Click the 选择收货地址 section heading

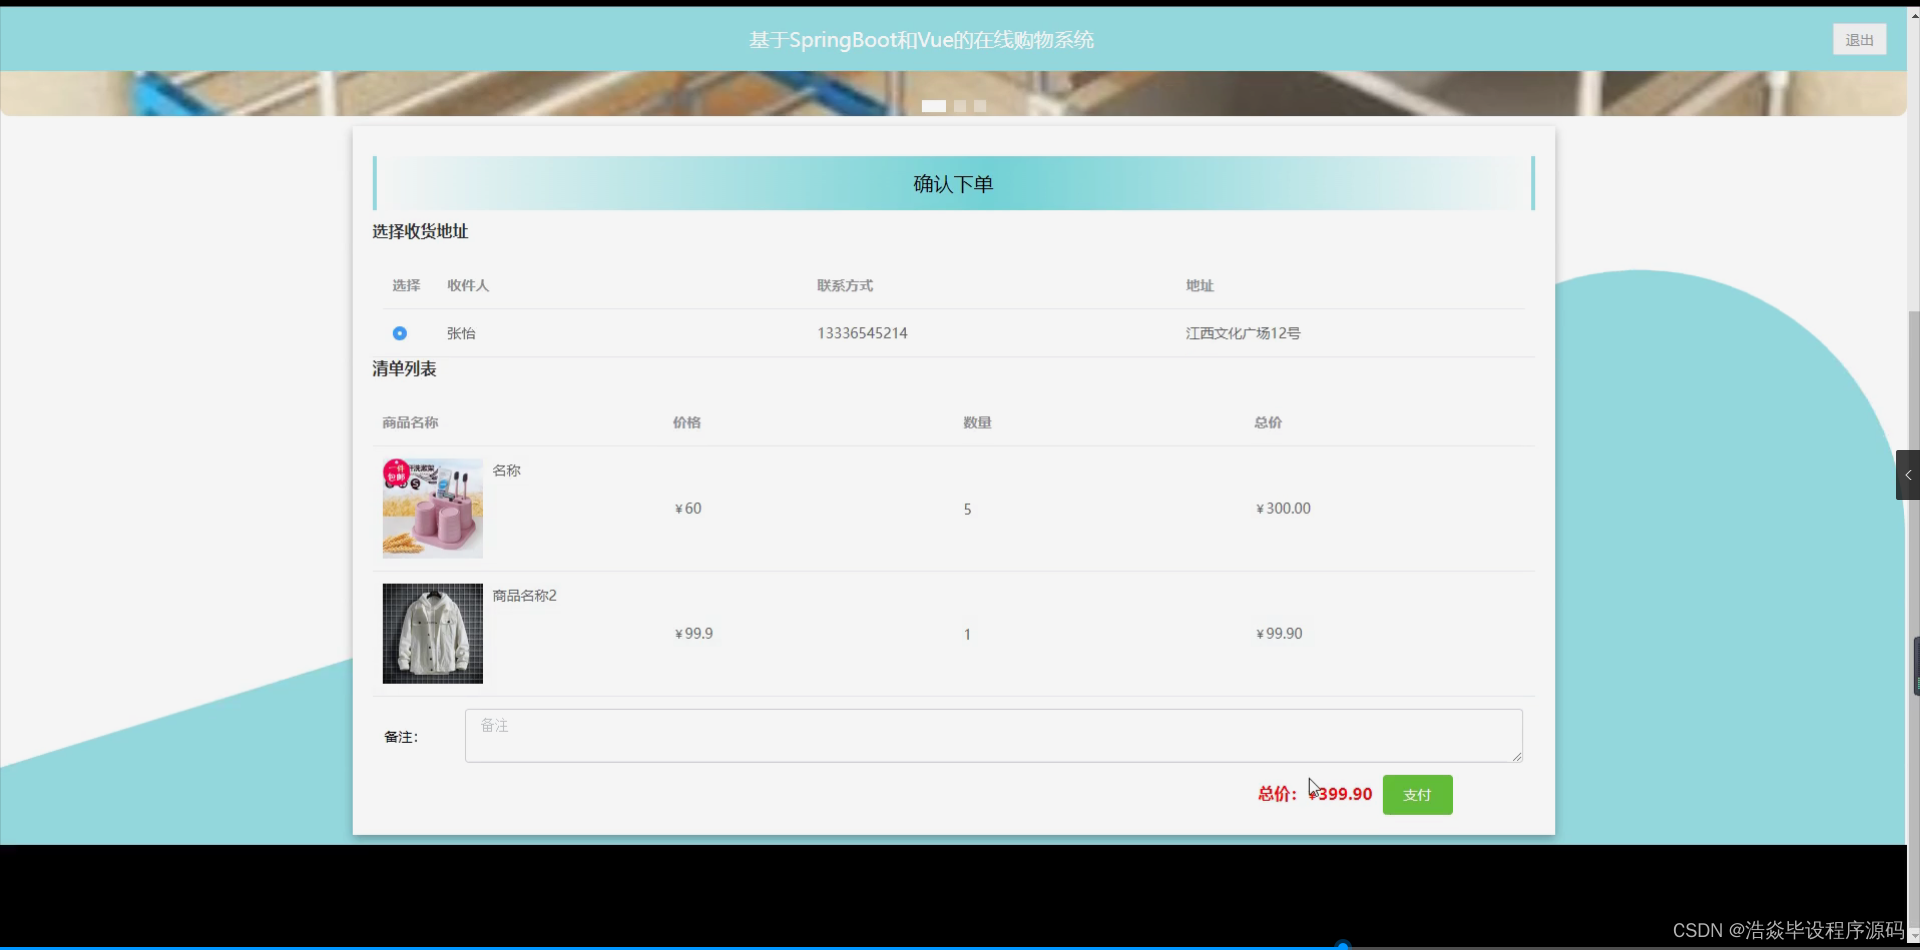click(x=418, y=231)
